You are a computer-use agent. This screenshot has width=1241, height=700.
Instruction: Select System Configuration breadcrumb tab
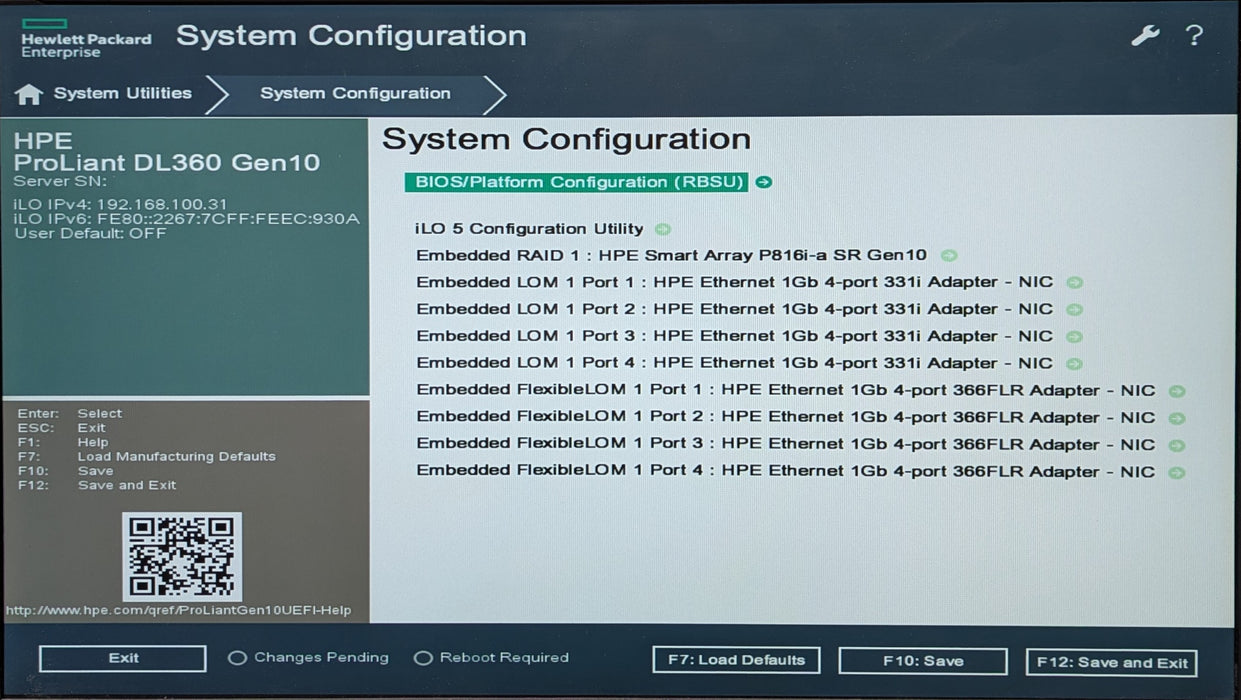355,94
